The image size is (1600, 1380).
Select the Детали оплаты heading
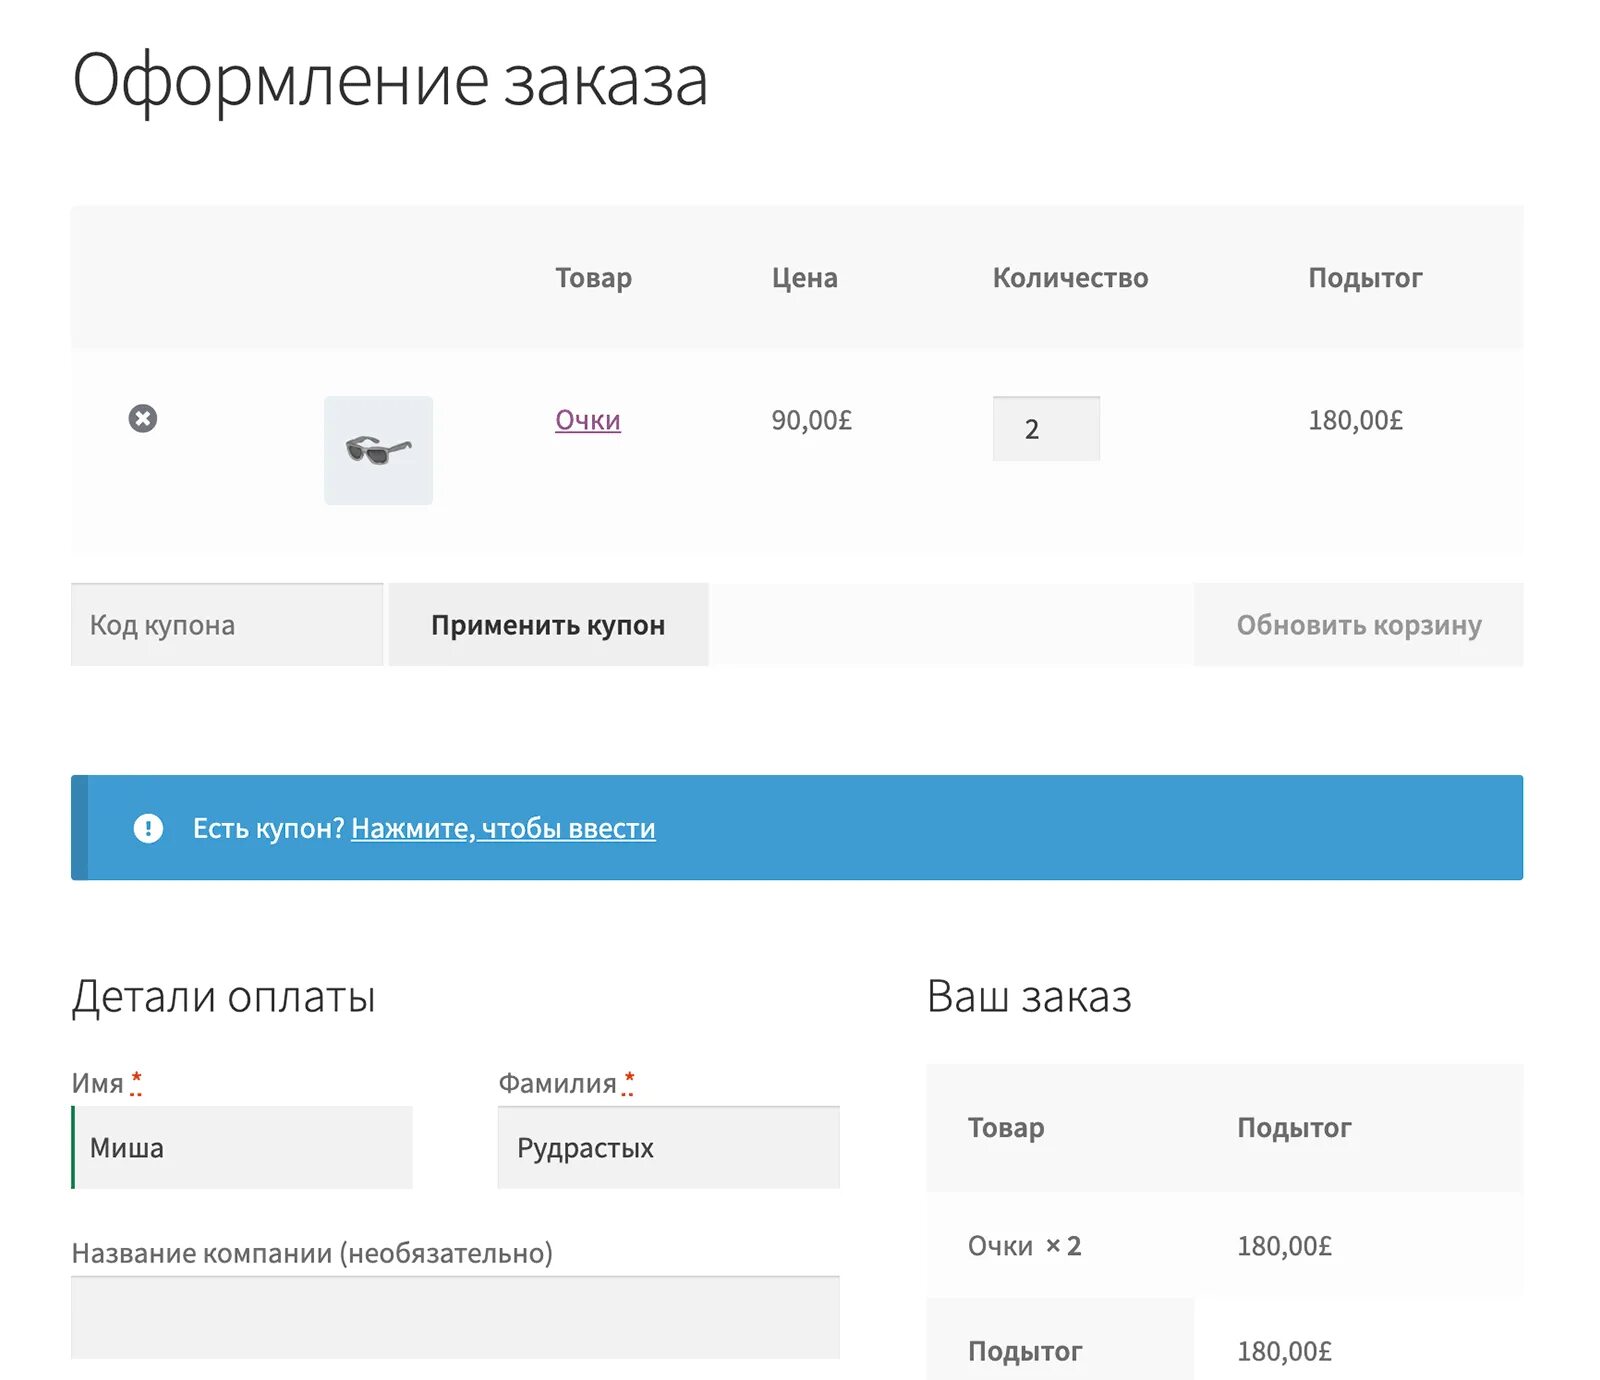[x=223, y=997]
